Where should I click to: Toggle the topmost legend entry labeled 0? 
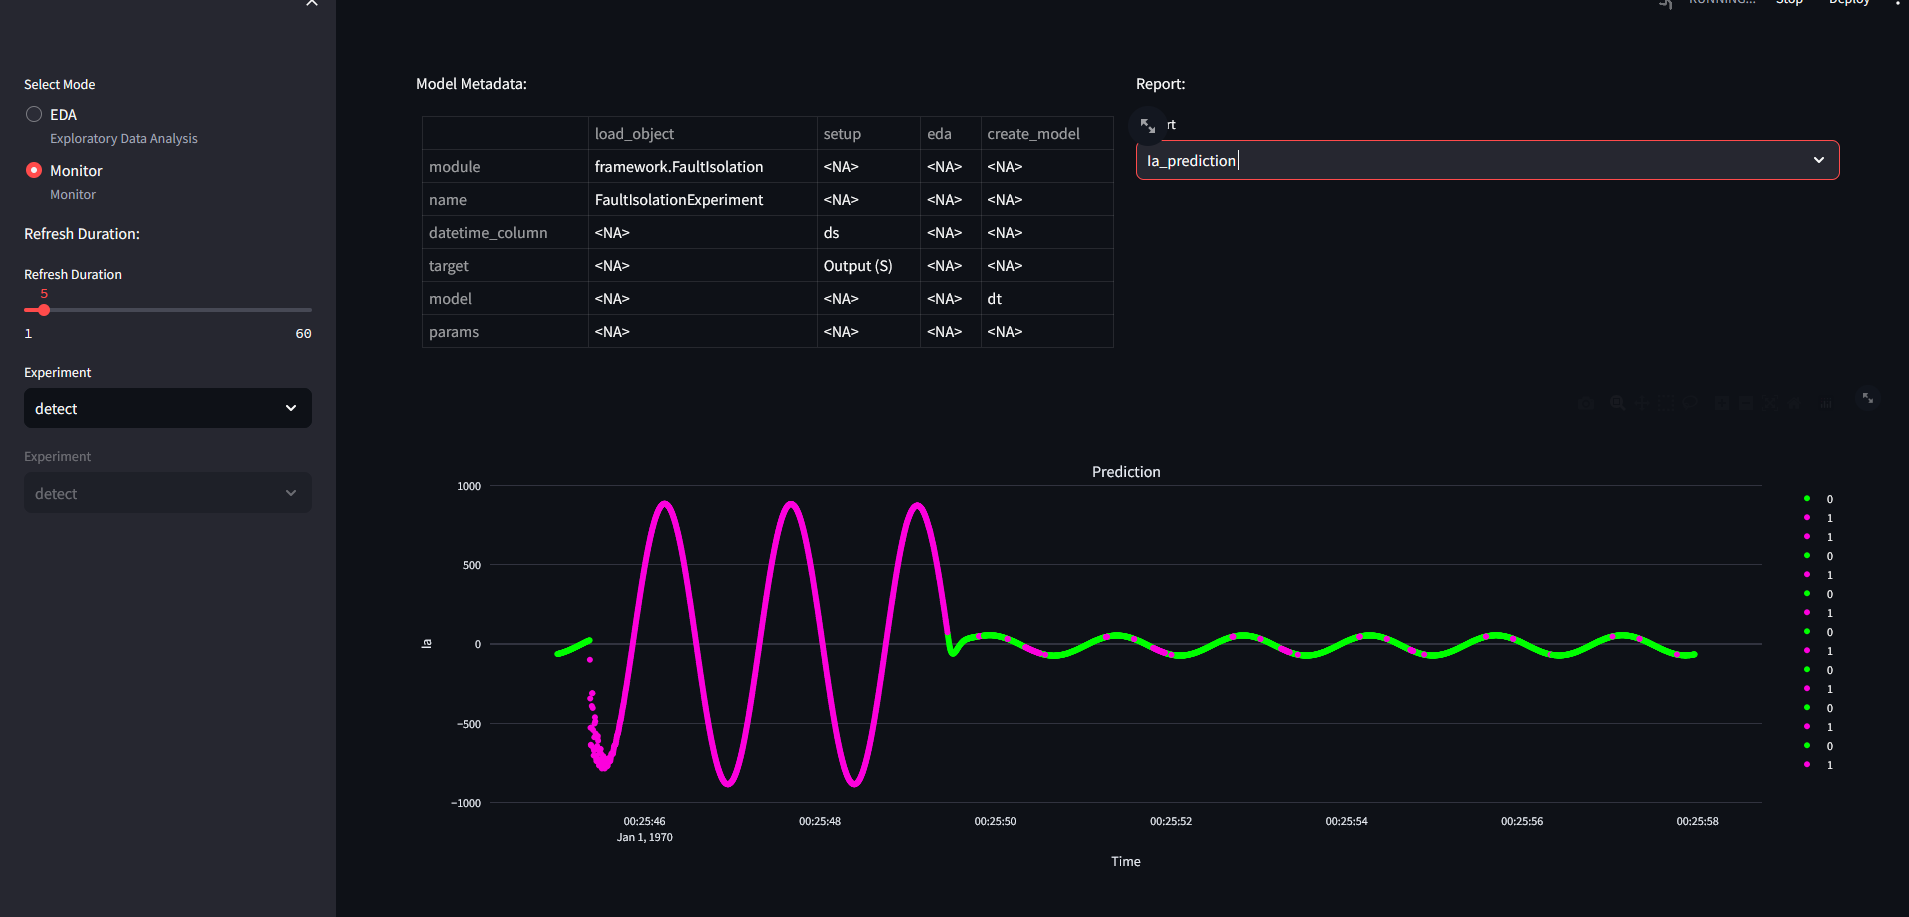click(1818, 499)
